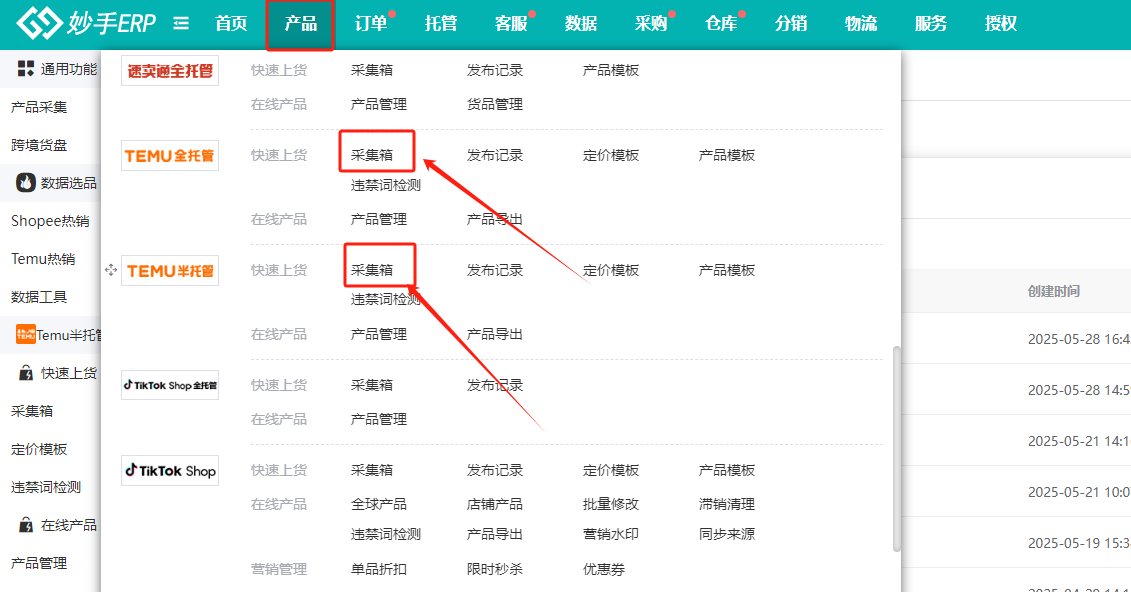
Task: Open 店铺产品 under TikTok Shop
Action: (495, 504)
